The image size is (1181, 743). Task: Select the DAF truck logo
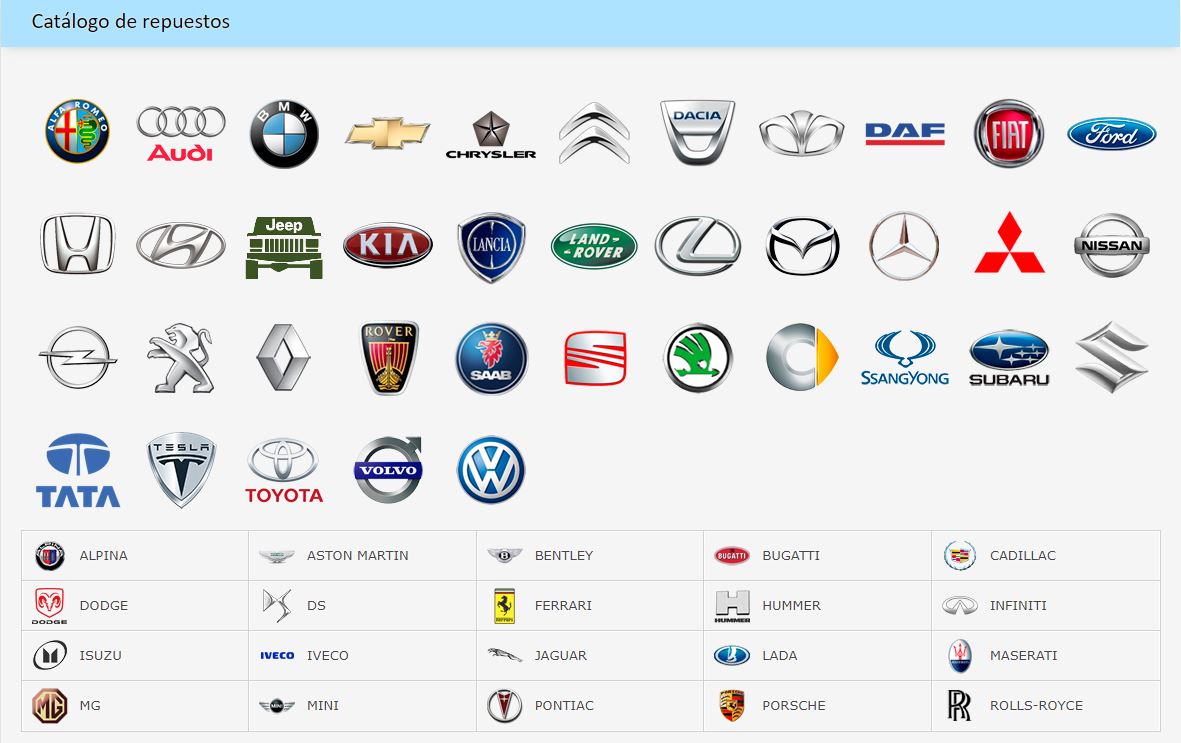coord(905,134)
